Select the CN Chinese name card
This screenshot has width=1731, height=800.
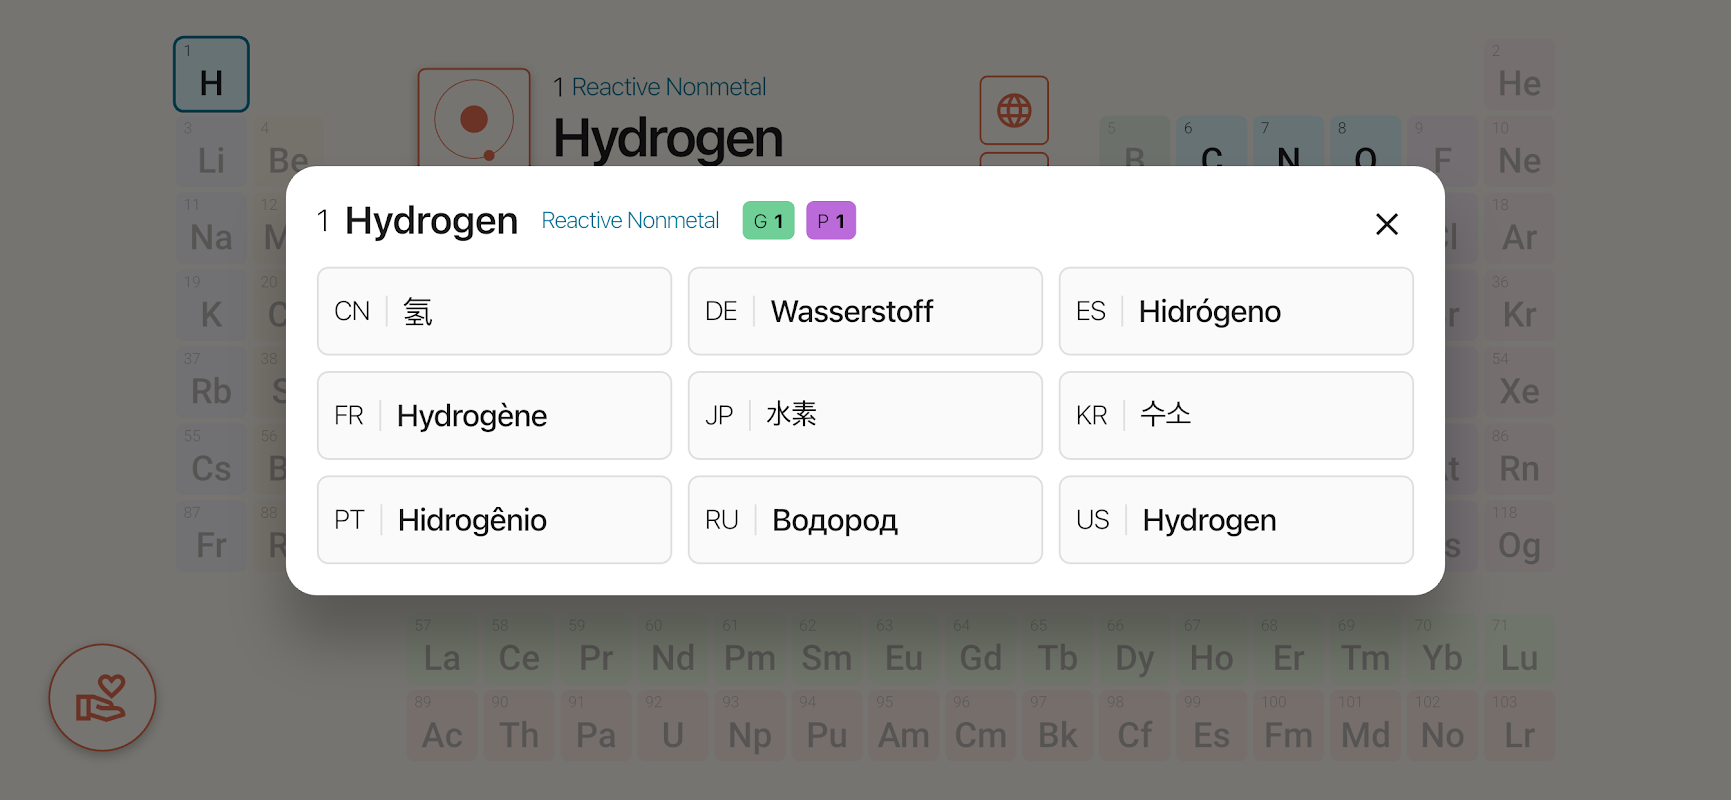[494, 311]
